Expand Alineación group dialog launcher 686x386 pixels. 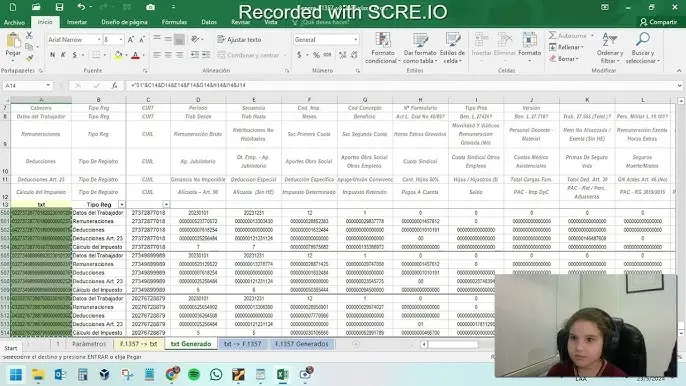tap(287, 70)
